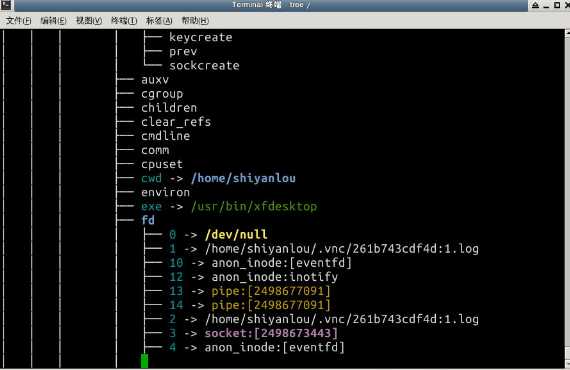Screen dimensions: 570x370
Task: Click the 'cwd' symlink name
Action: point(151,178)
